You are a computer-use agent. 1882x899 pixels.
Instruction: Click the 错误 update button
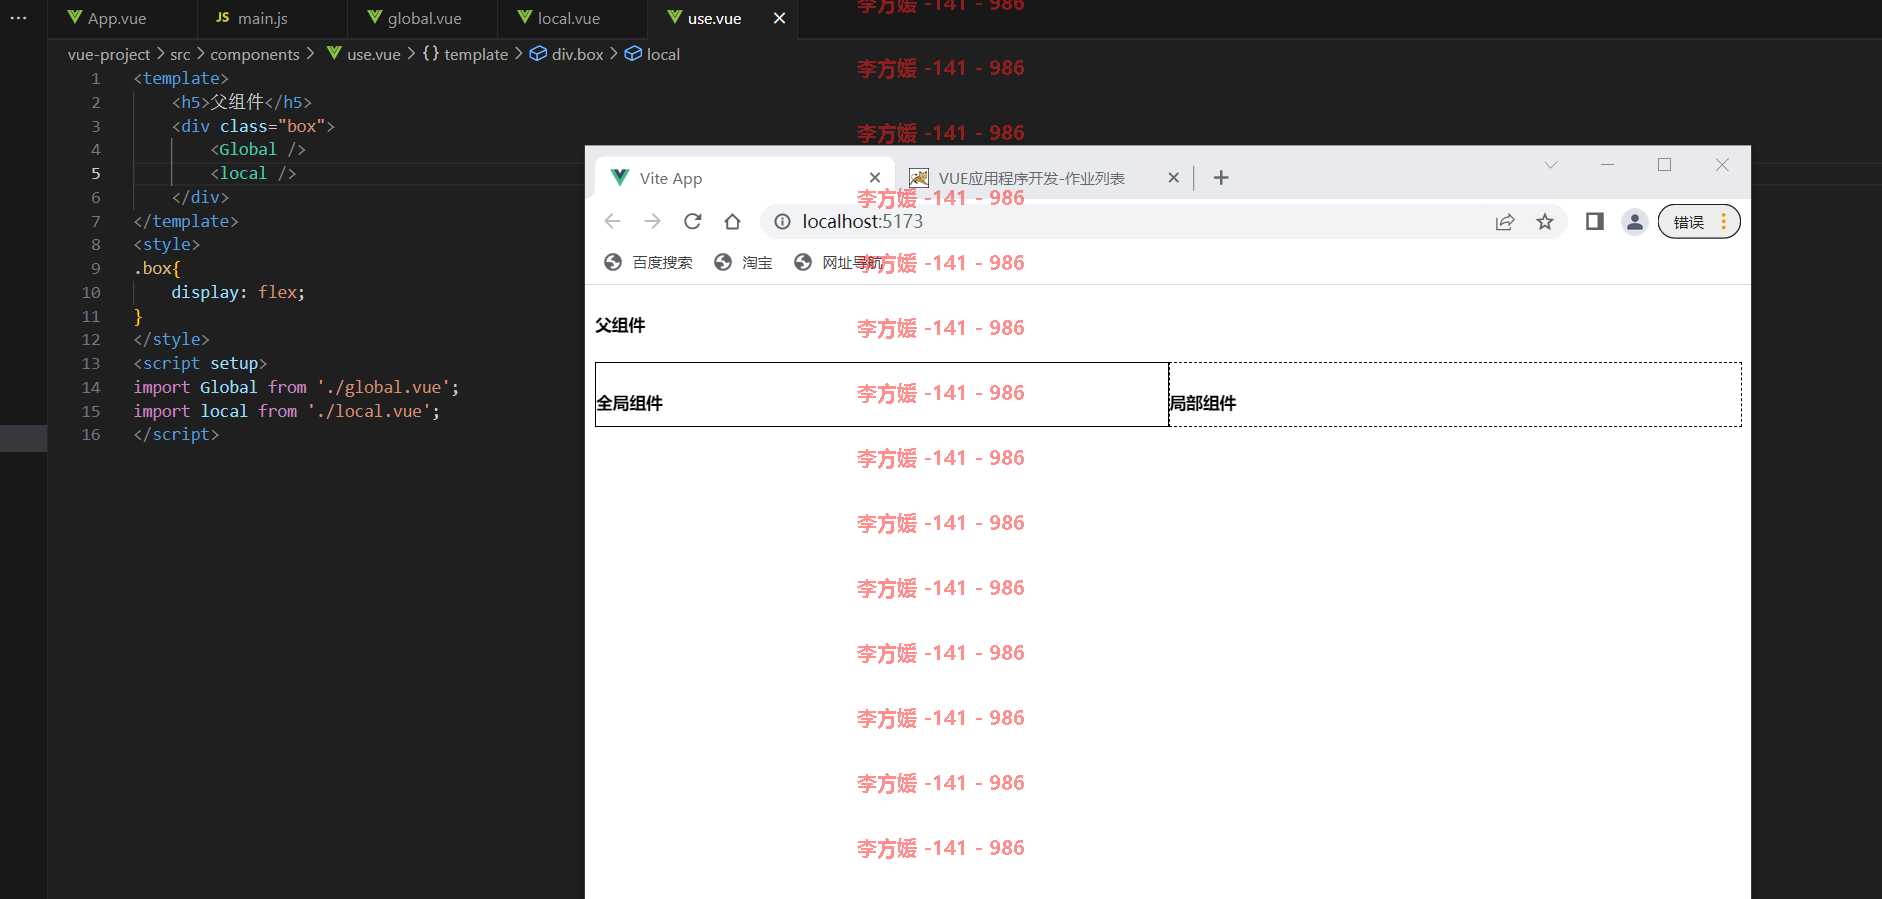click(x=1699, y=222)
